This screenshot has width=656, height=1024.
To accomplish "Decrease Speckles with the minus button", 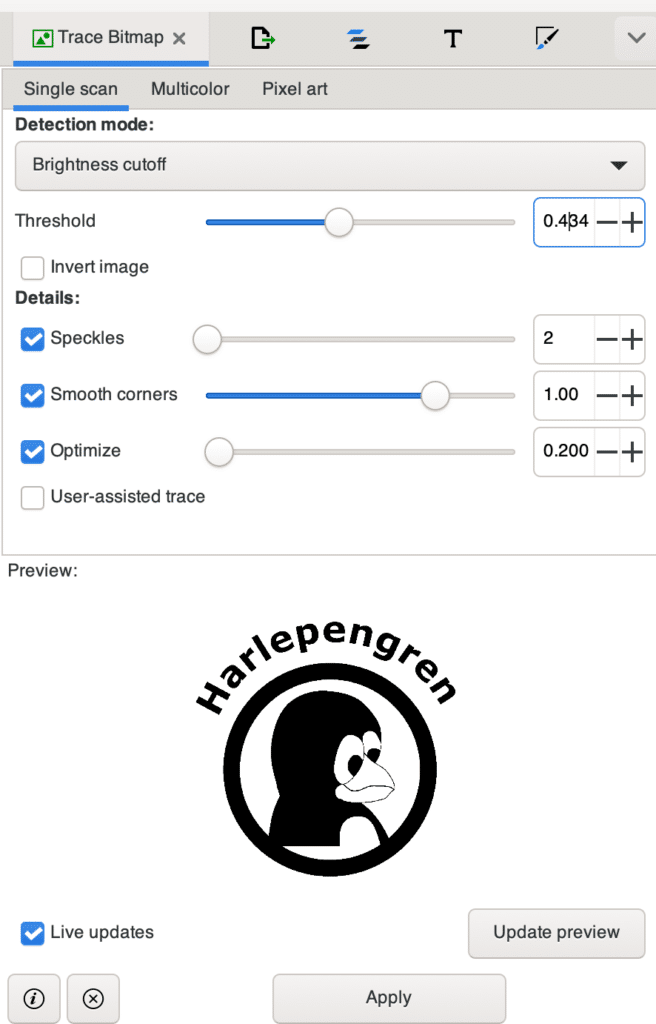I will pos(606,339).
